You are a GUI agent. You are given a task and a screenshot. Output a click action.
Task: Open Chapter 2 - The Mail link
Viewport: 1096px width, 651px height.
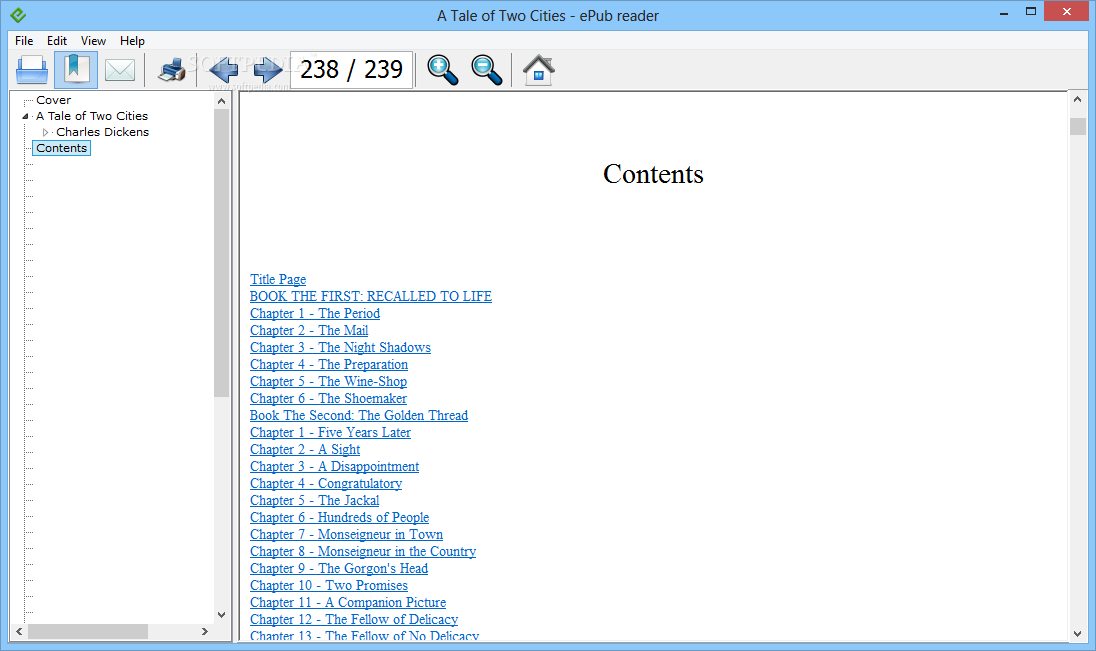(x=309, y=331)
